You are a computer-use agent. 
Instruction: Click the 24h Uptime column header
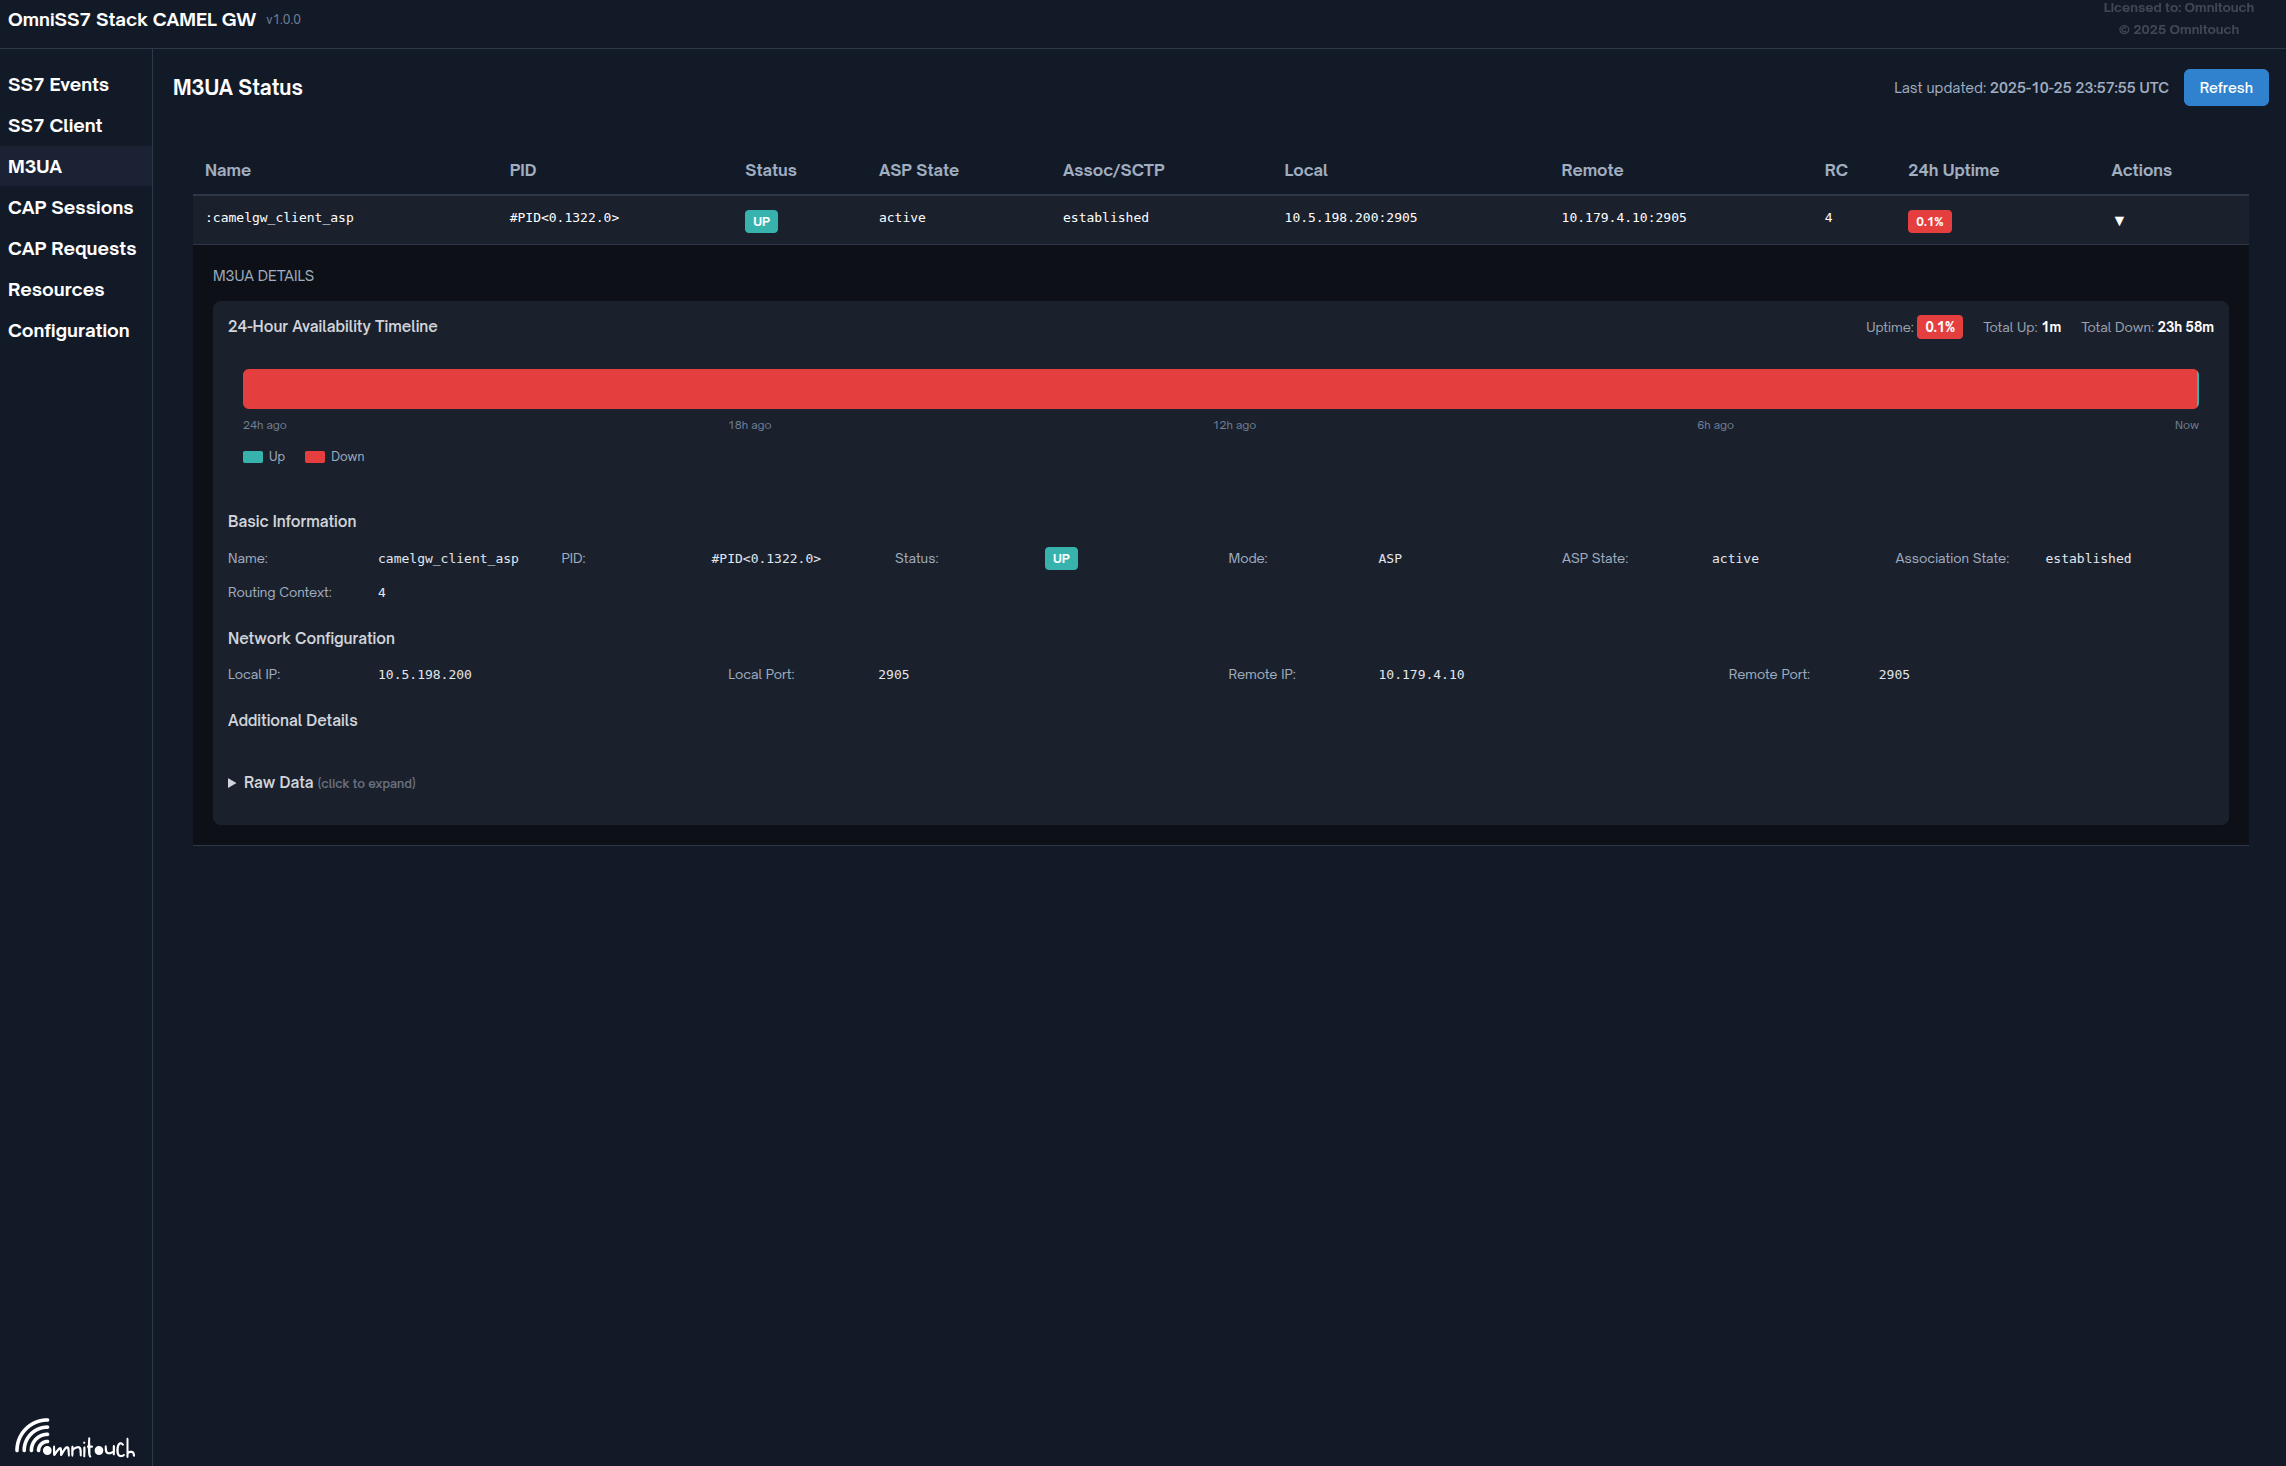click(1953, 171)
